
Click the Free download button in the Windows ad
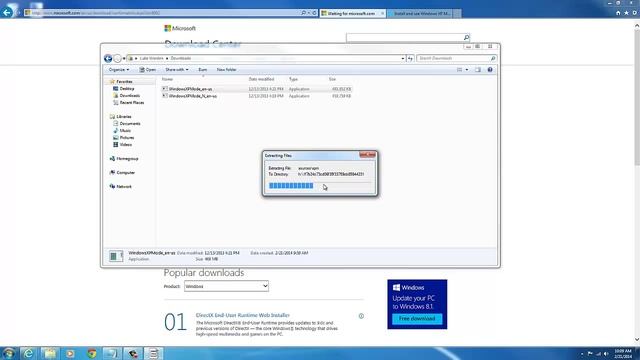[x=417, y=319]
